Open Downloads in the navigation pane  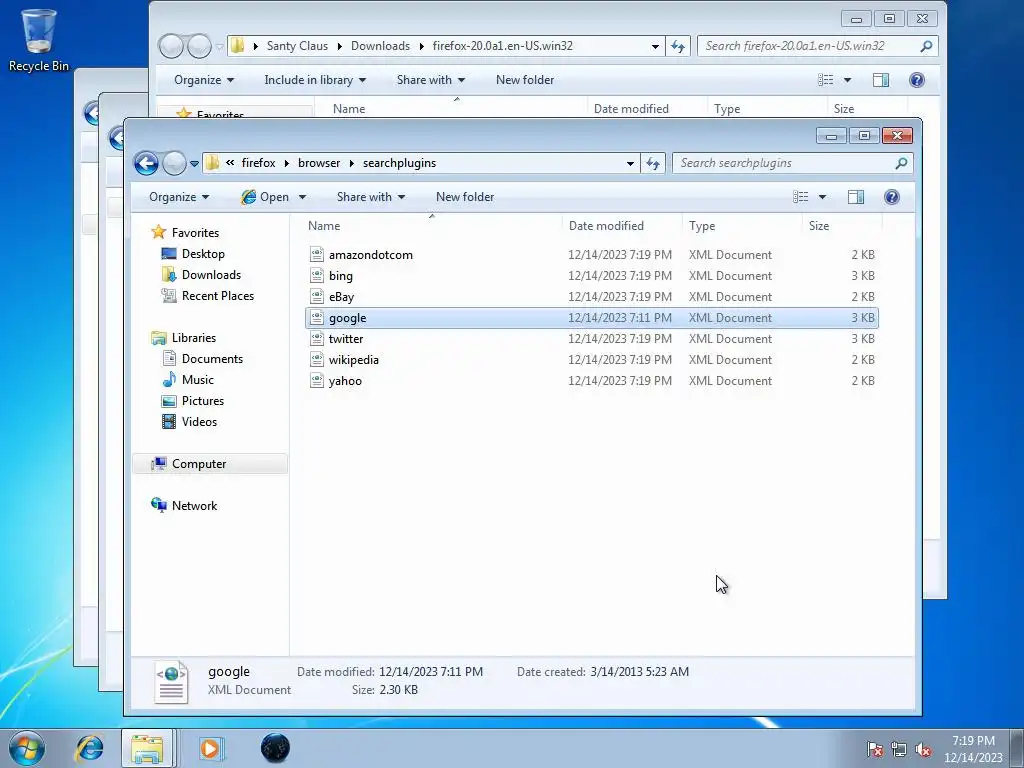pos(211,275)
